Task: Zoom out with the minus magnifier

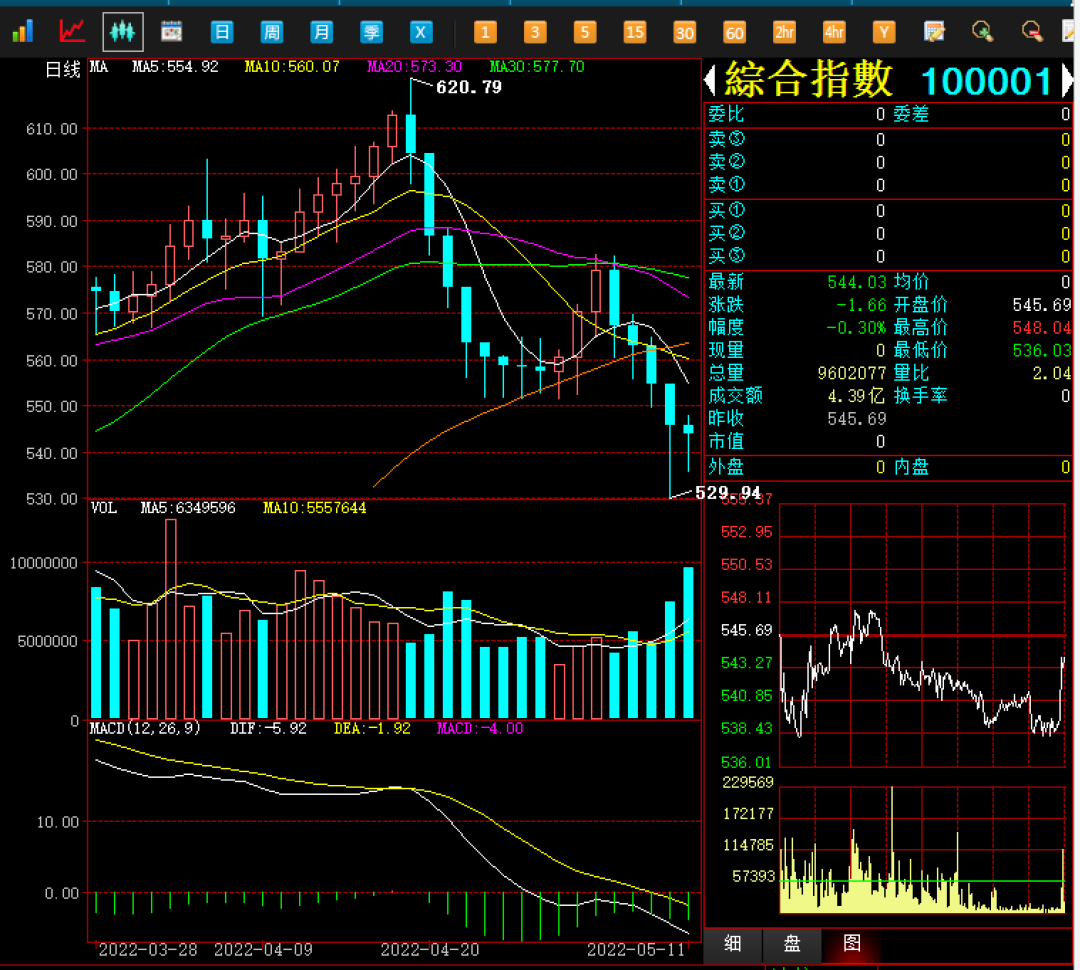Action: pos(1032,32)
